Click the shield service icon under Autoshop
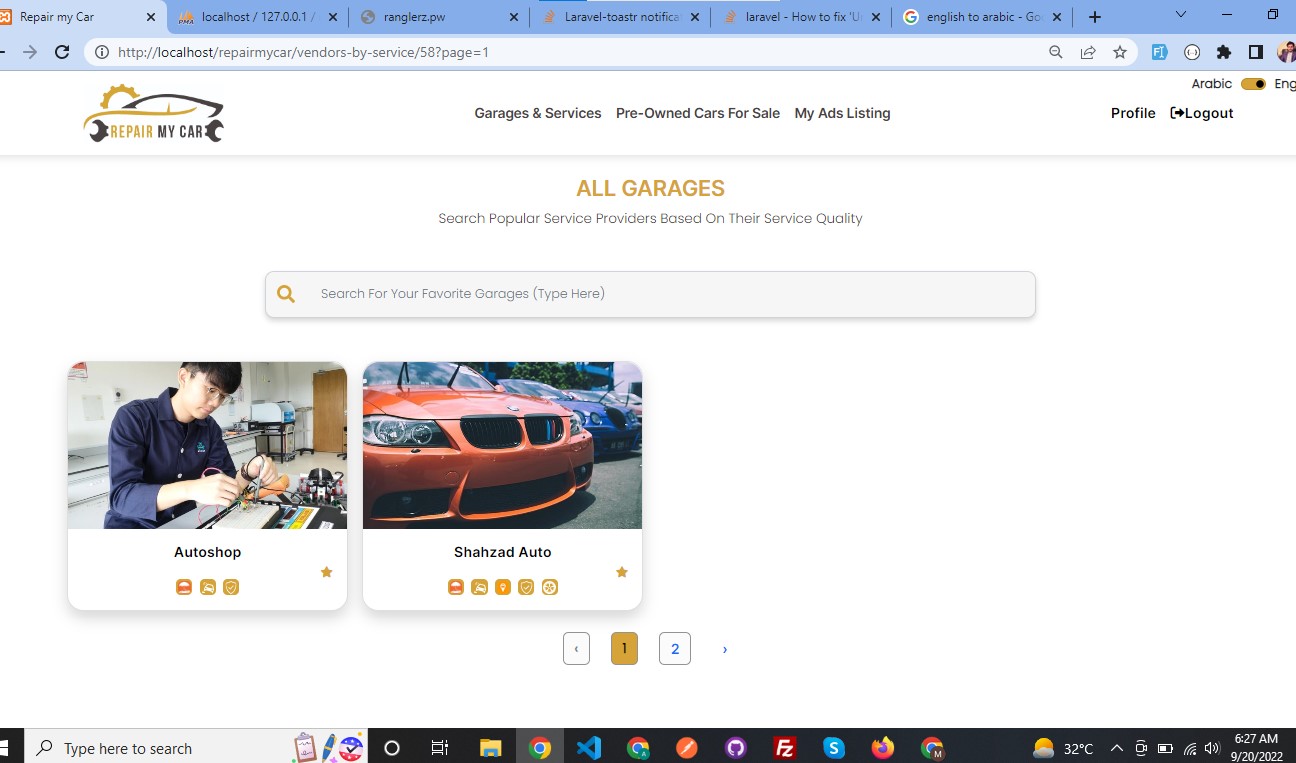The width and height of the screenshot is (1296, 763). click(x=231, y=587)
